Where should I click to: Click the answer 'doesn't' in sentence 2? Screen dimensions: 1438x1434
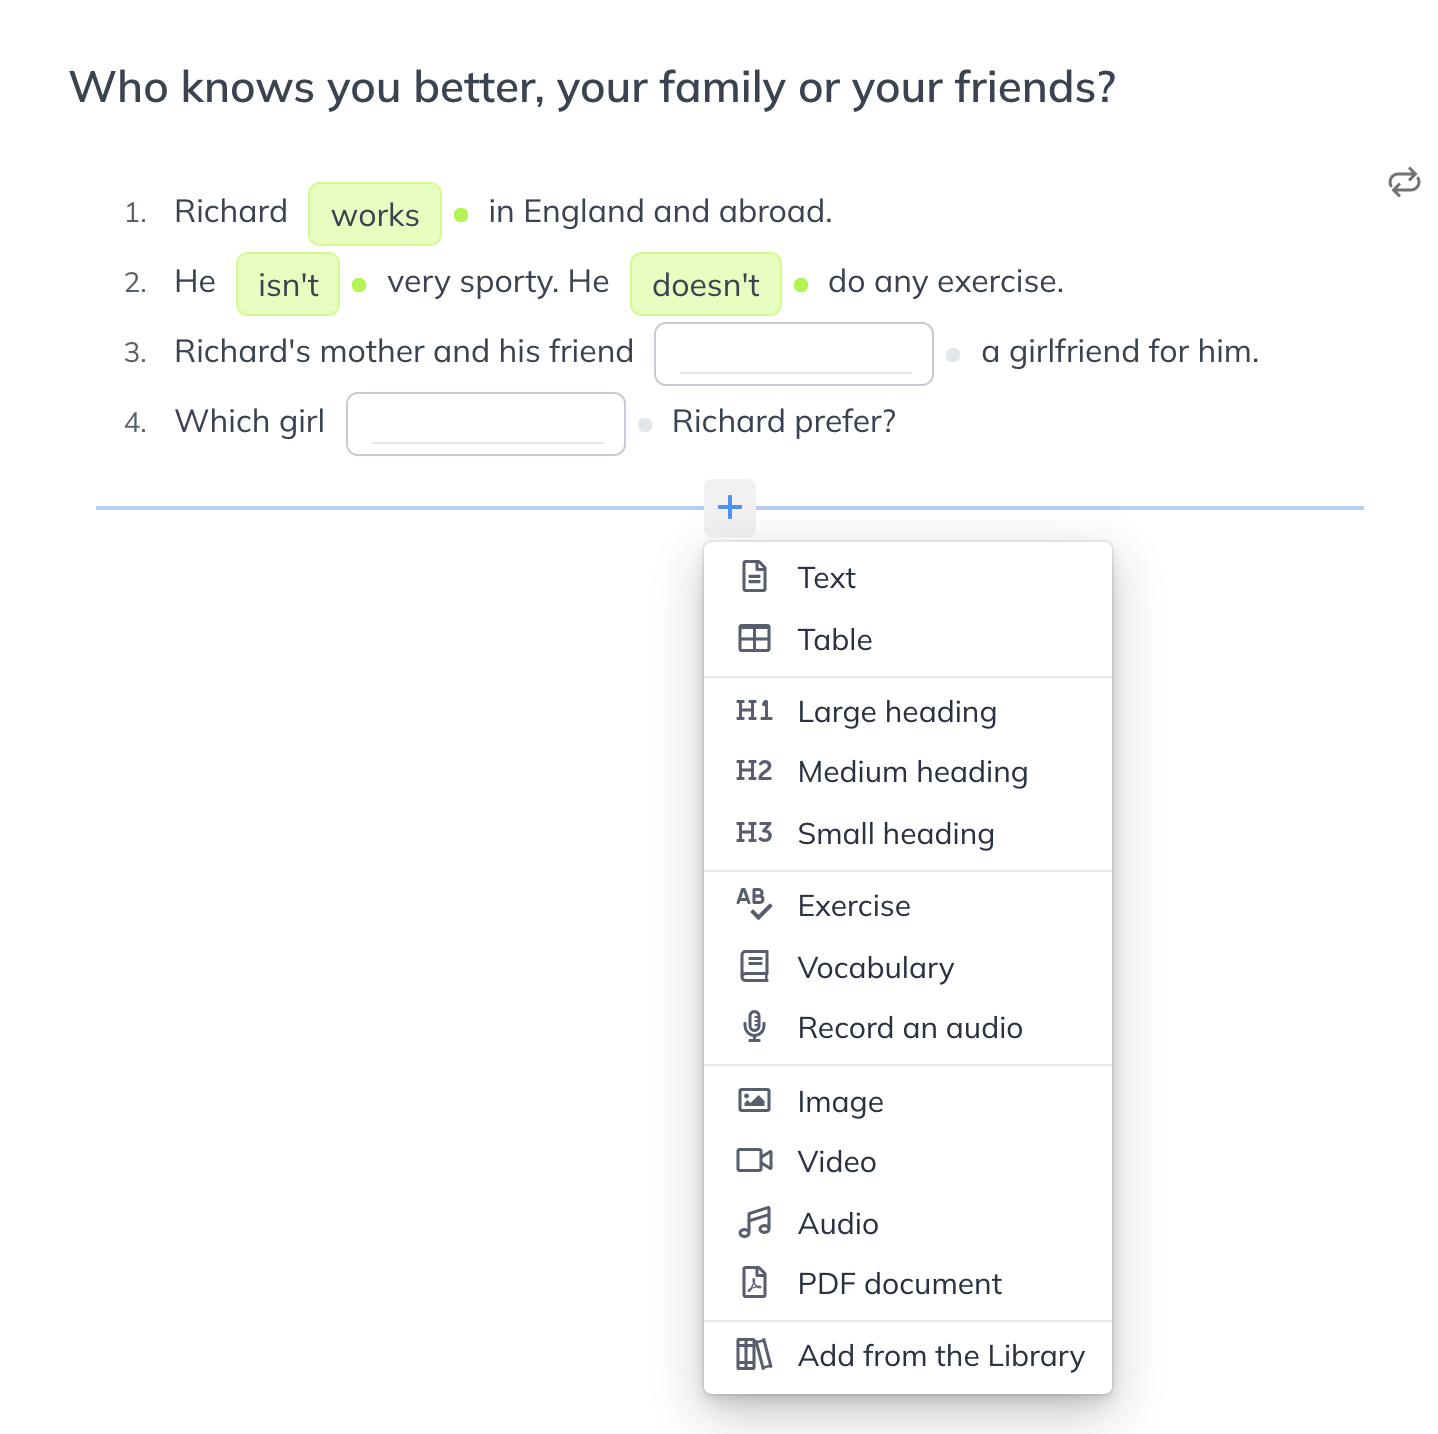(706, 284)
